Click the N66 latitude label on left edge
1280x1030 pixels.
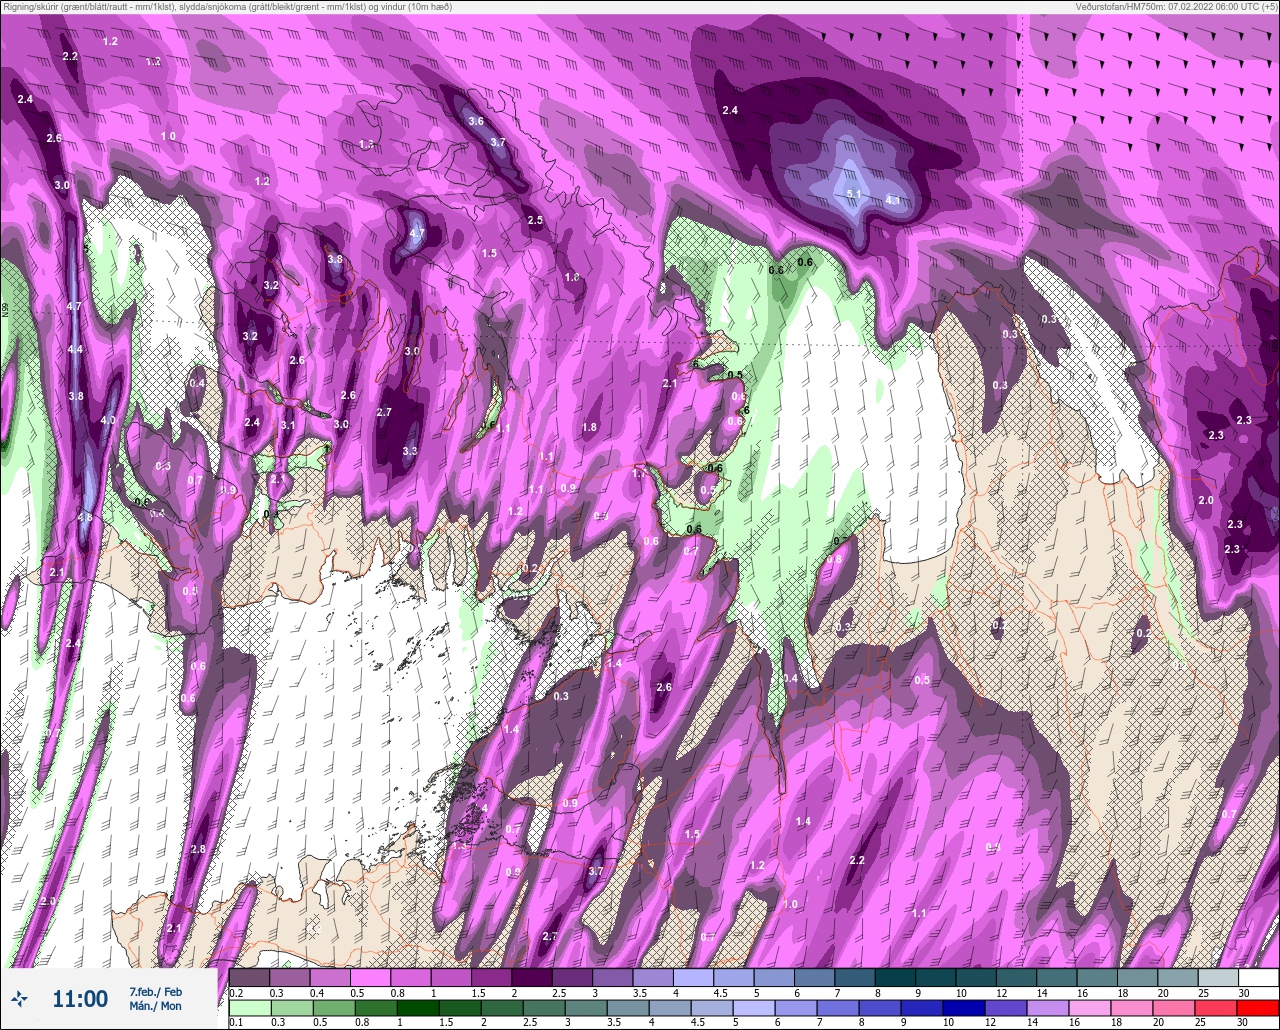point(5,311)
